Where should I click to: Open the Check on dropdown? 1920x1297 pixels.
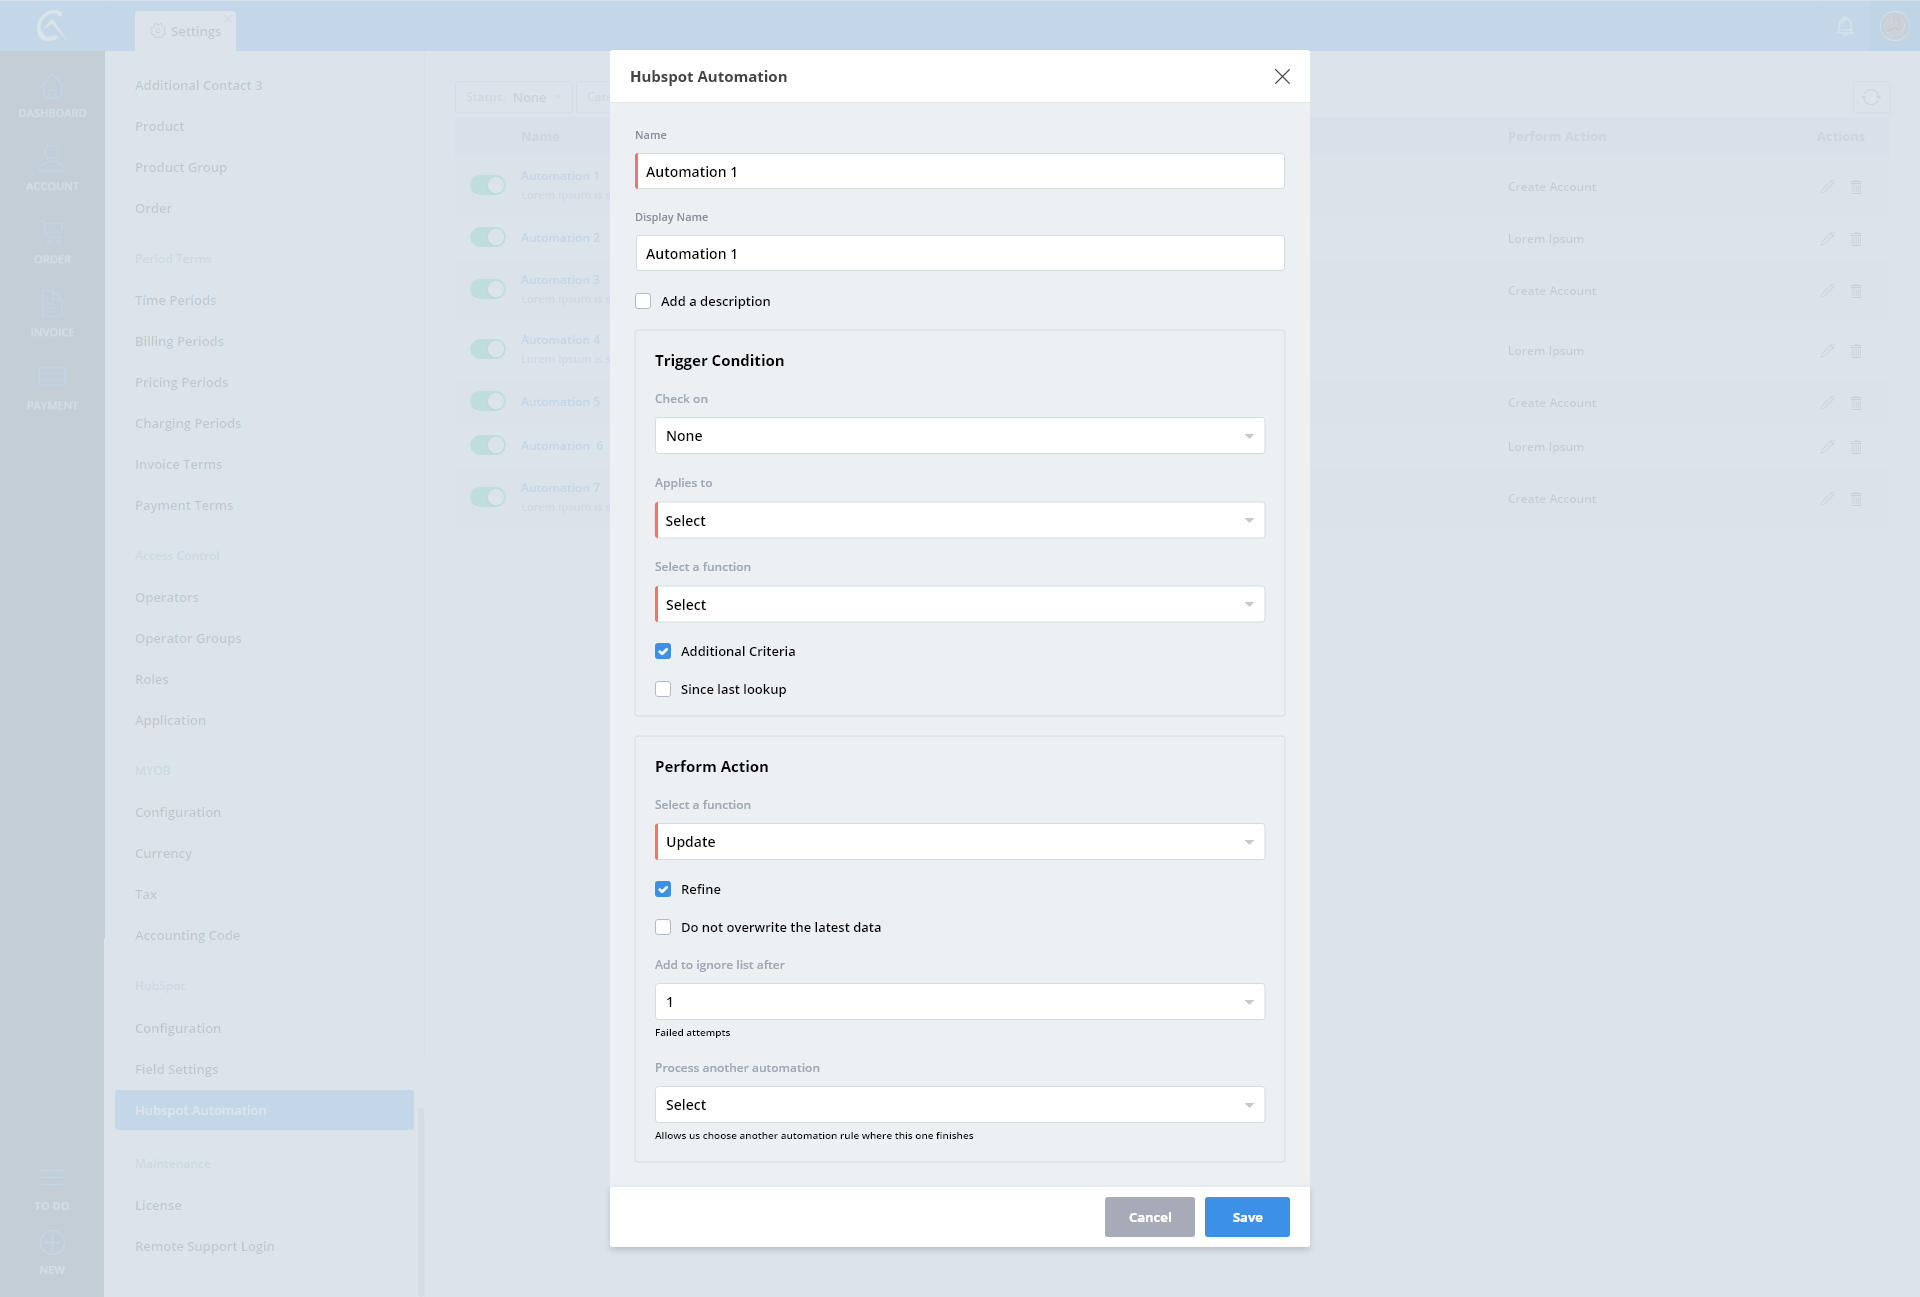tap(959, 436)
